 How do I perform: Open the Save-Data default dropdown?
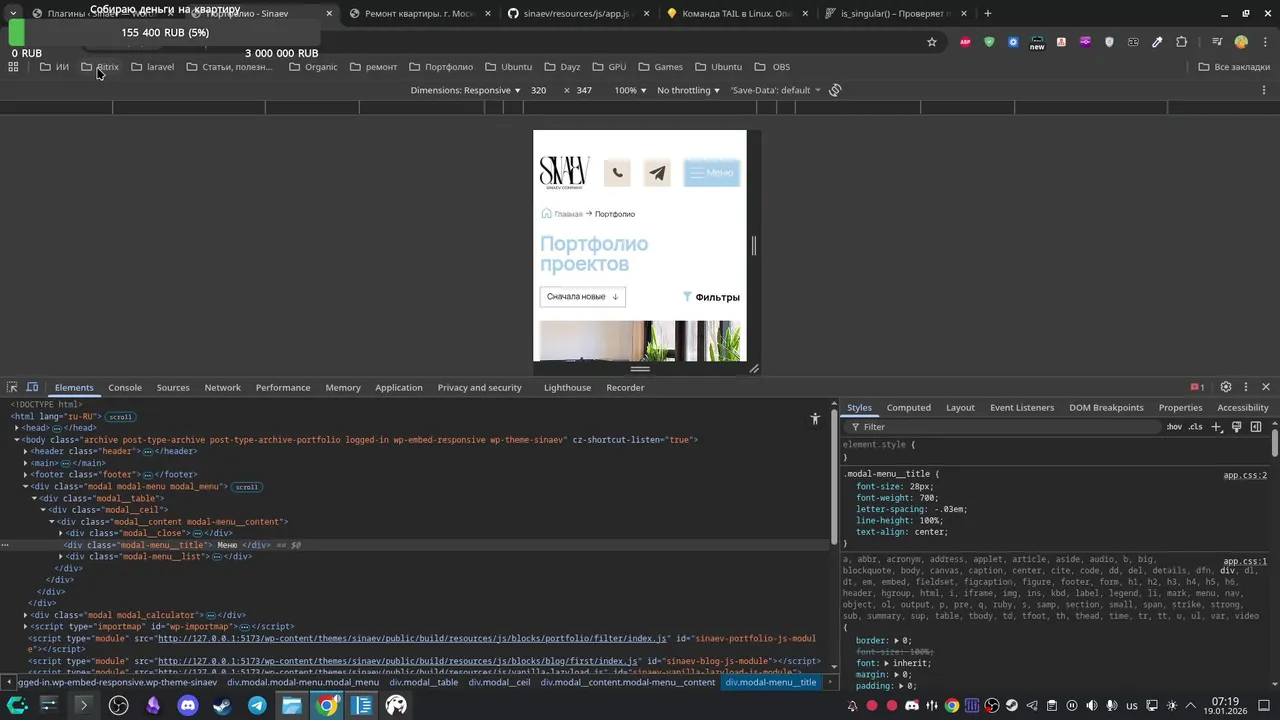(776, 90)
